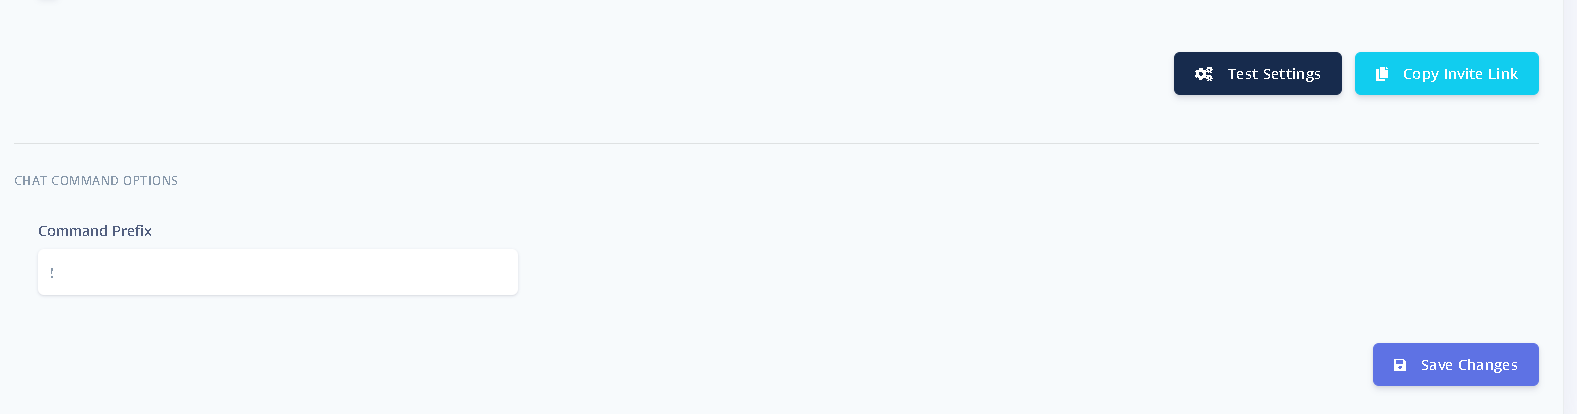Place the cursor after the exclamation mark prefix
Viewport: 1577px width, 414px height.
point(56,272)
